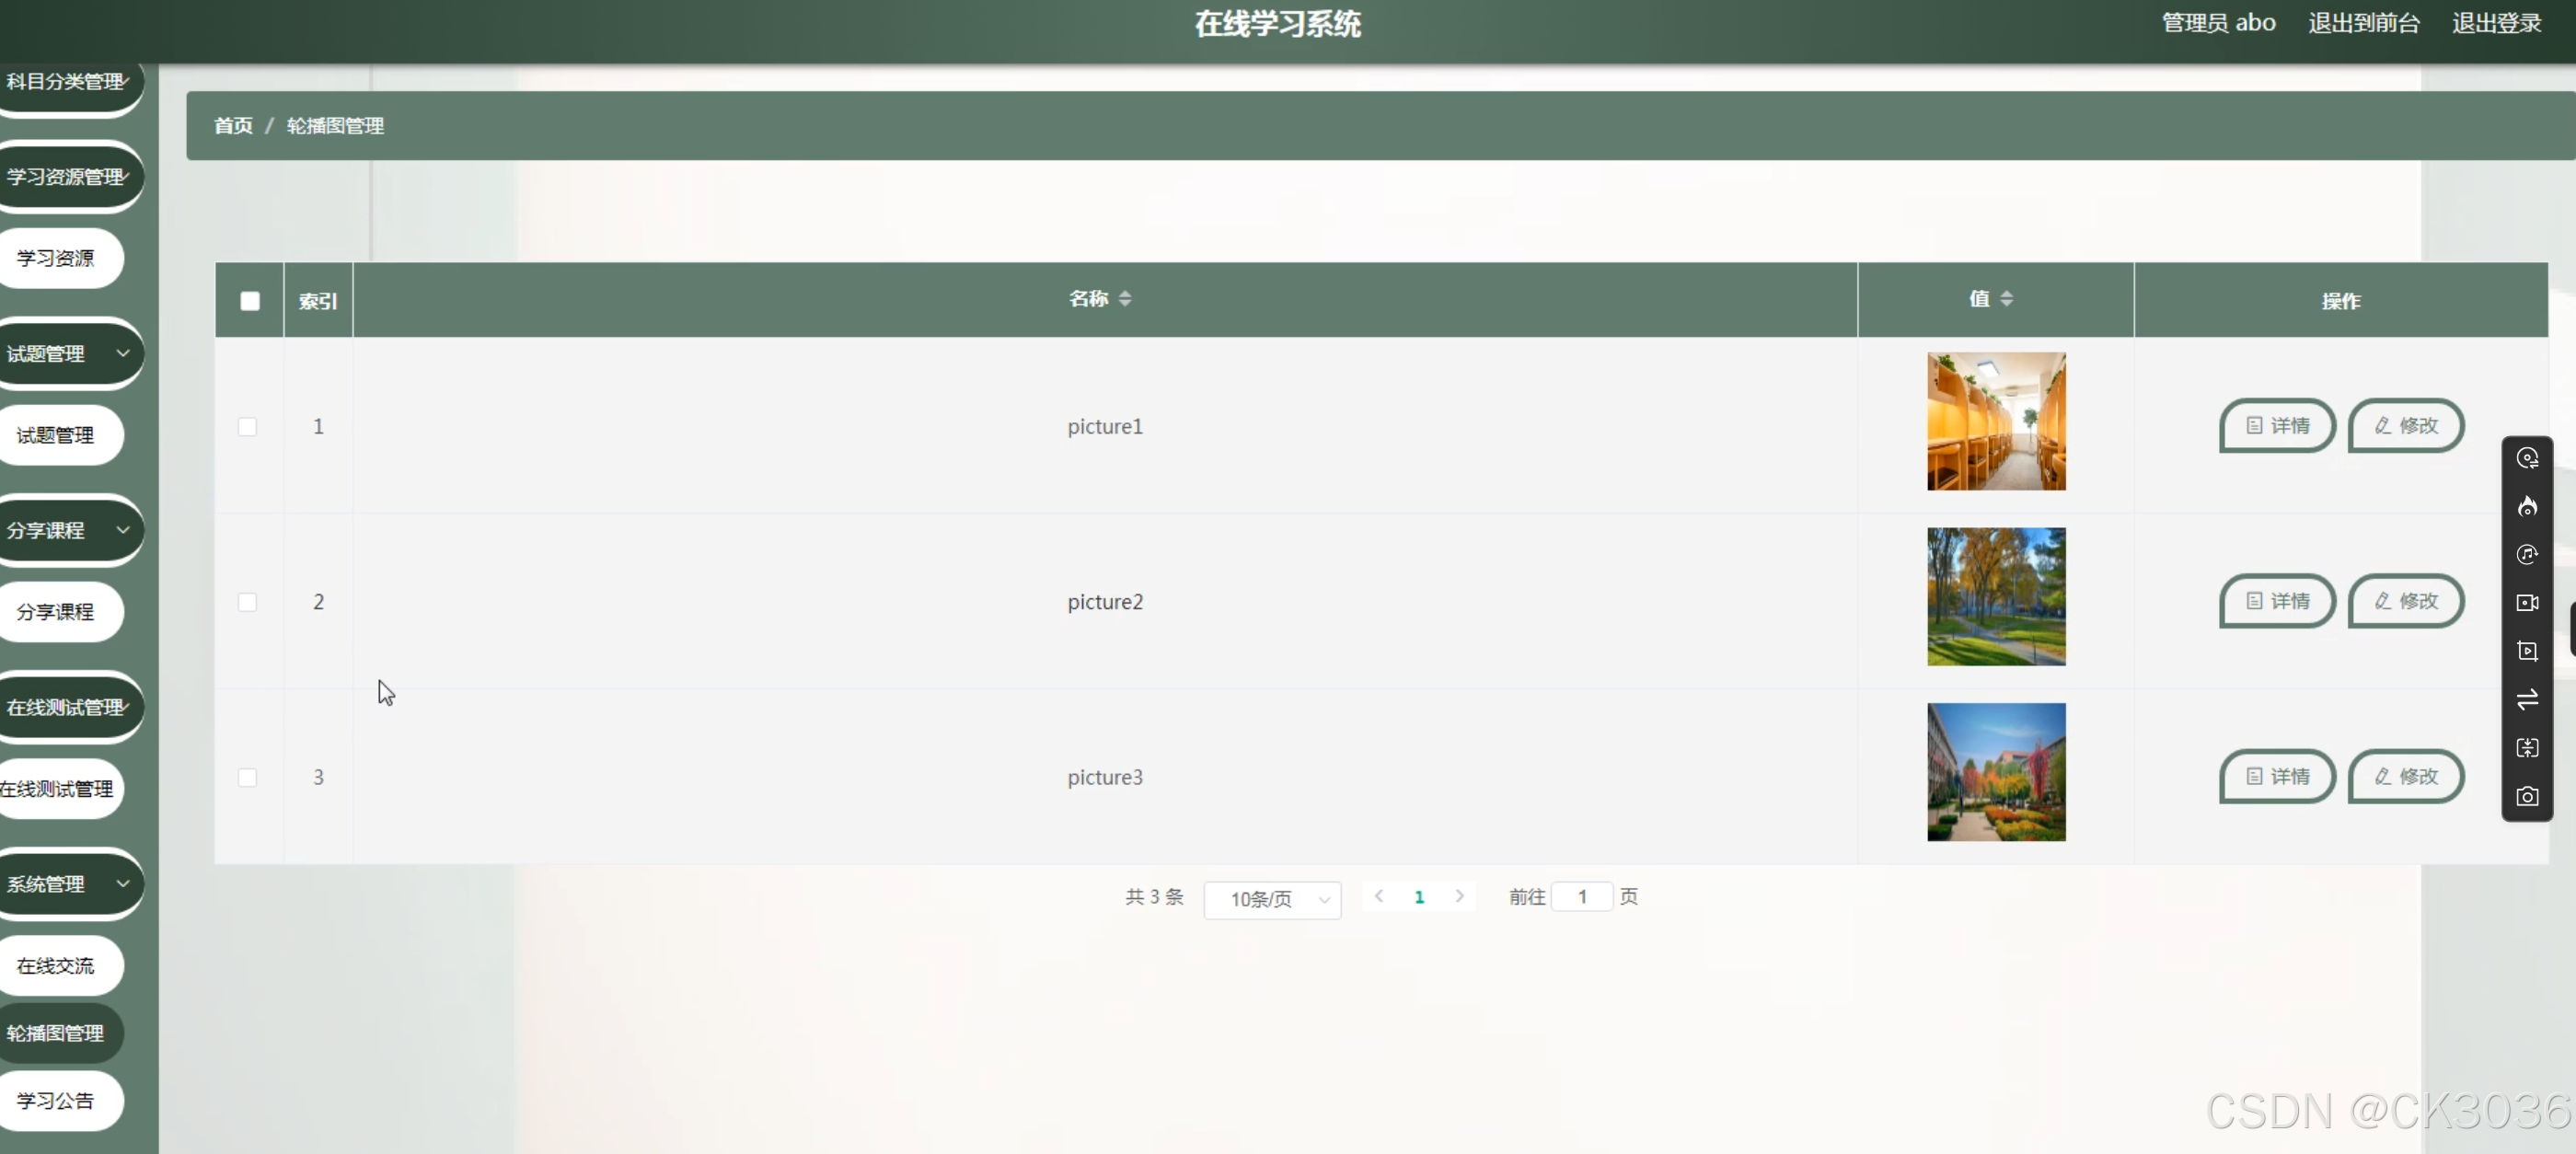Click the compress icon above the camera
Image resolution: width=2576 pixels, height=1154 pixels.
pos(2527,747)
